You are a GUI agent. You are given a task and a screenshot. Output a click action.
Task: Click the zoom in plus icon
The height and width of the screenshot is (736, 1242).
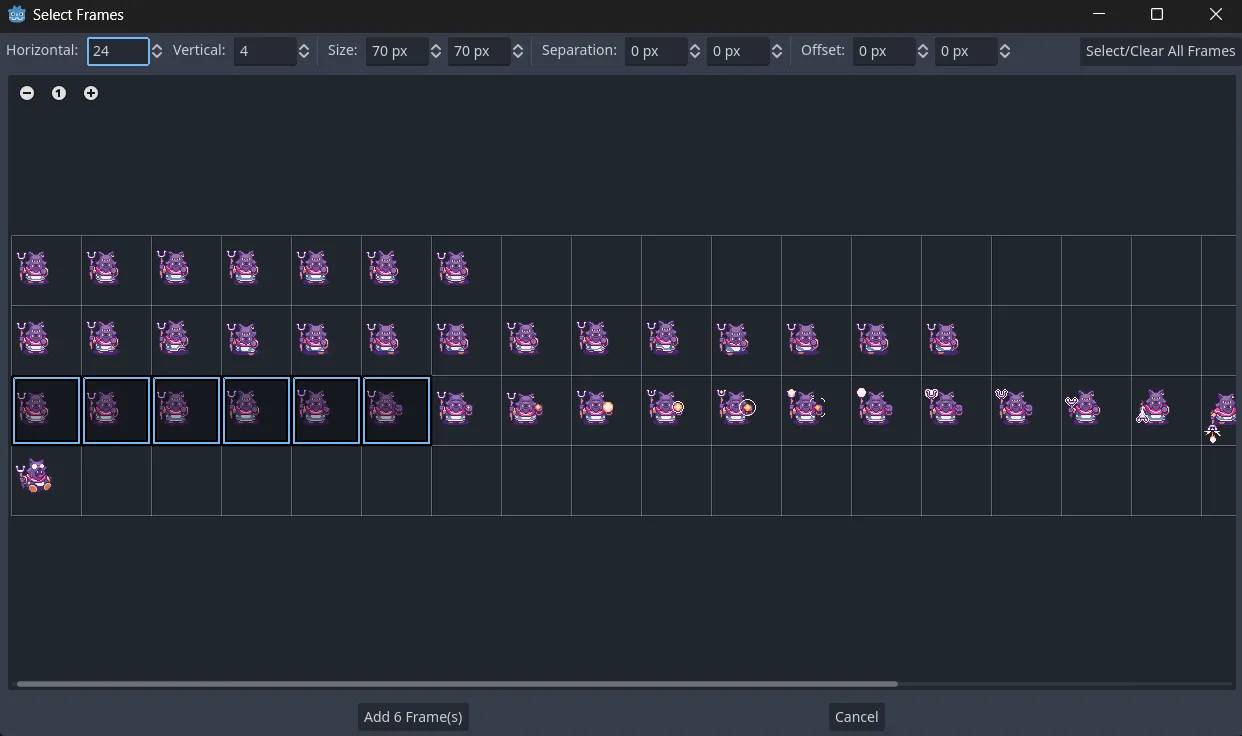[91, 93]
